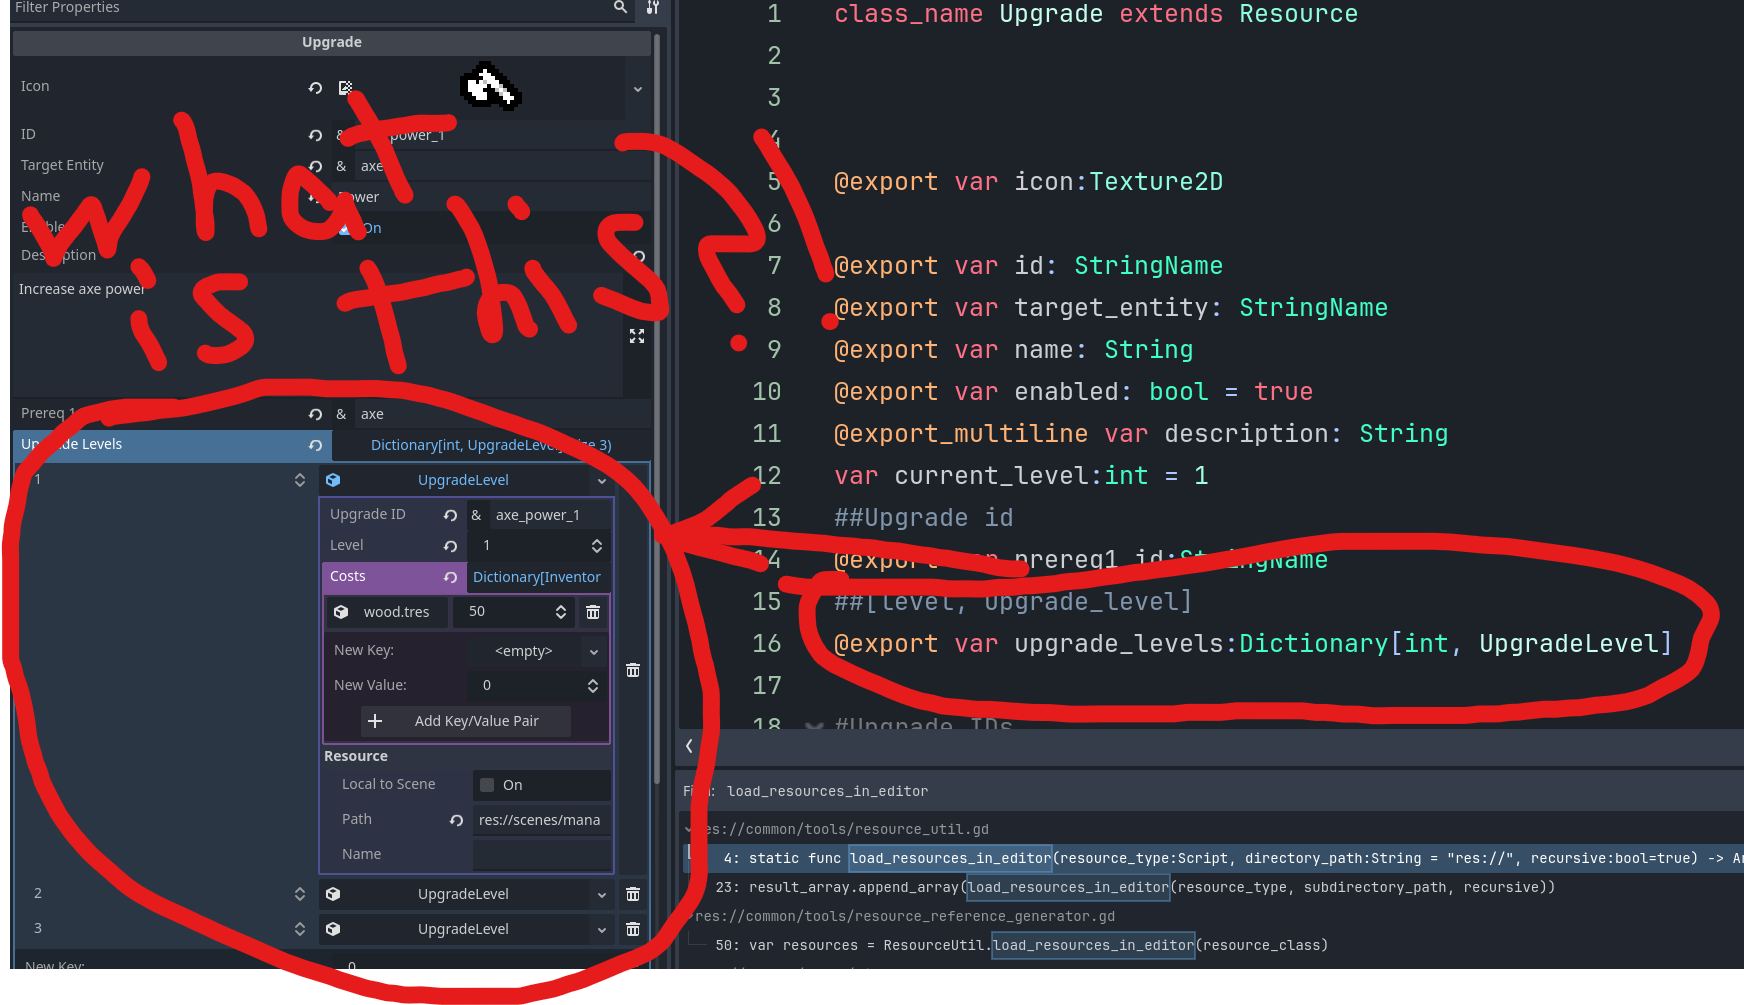The image size is (1744, 1005).
Task: Revert the Path property in Resource section
Action: [x=456, y=820]
